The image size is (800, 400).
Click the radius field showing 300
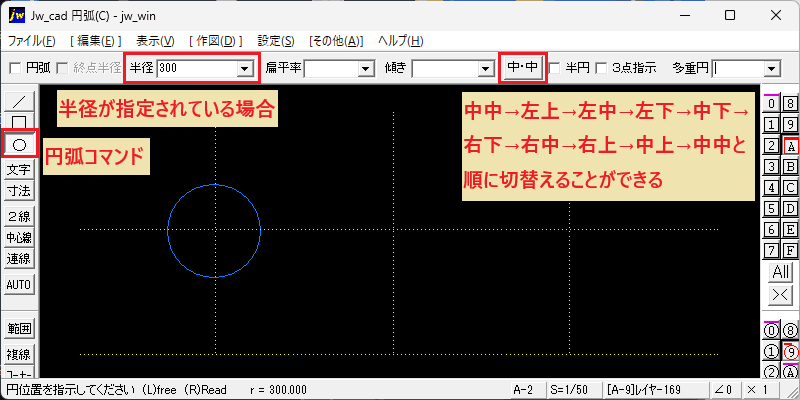197,68
